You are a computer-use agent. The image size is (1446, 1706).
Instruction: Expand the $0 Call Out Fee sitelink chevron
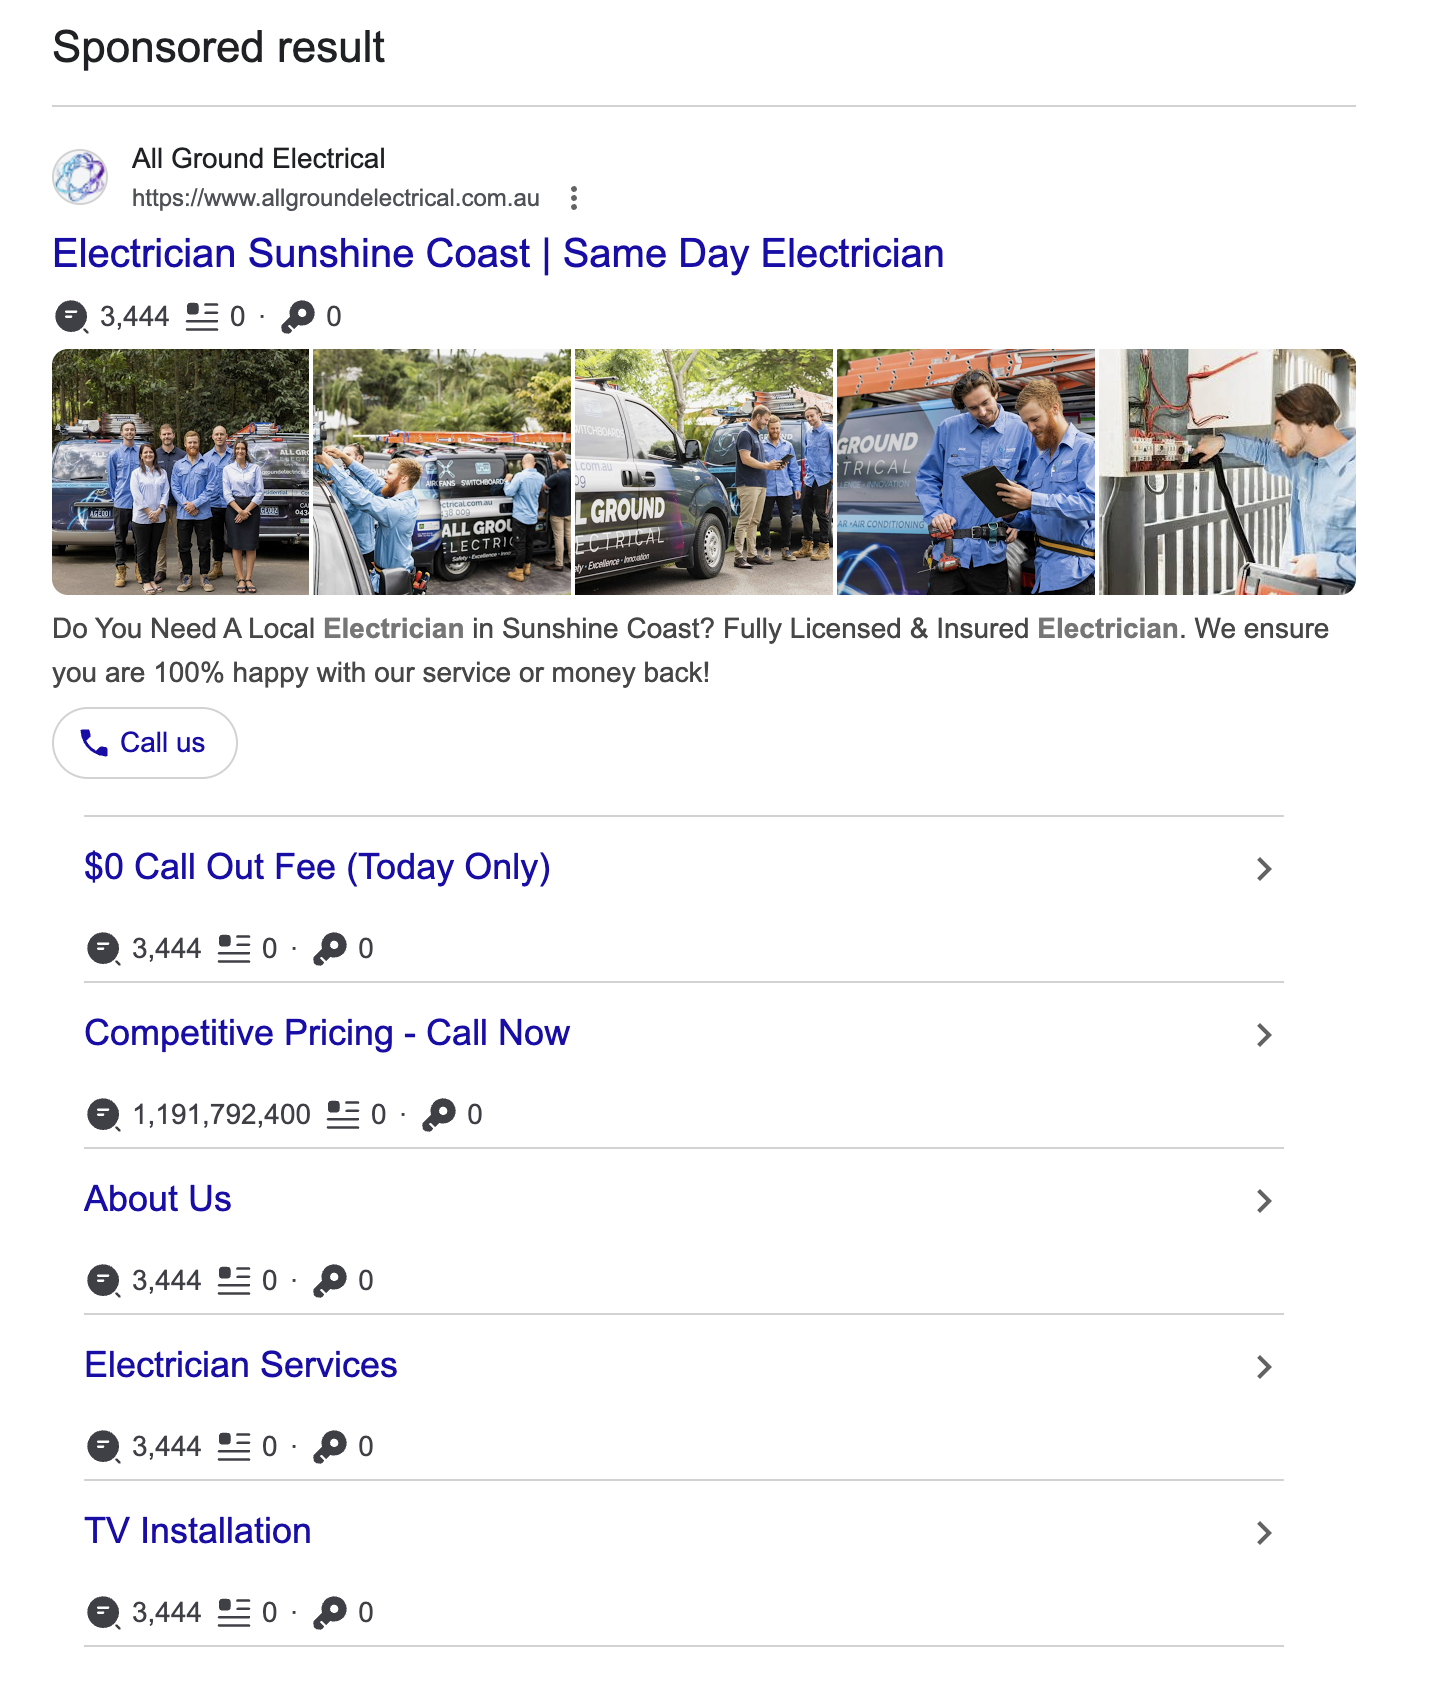[x=1264, y=868]
